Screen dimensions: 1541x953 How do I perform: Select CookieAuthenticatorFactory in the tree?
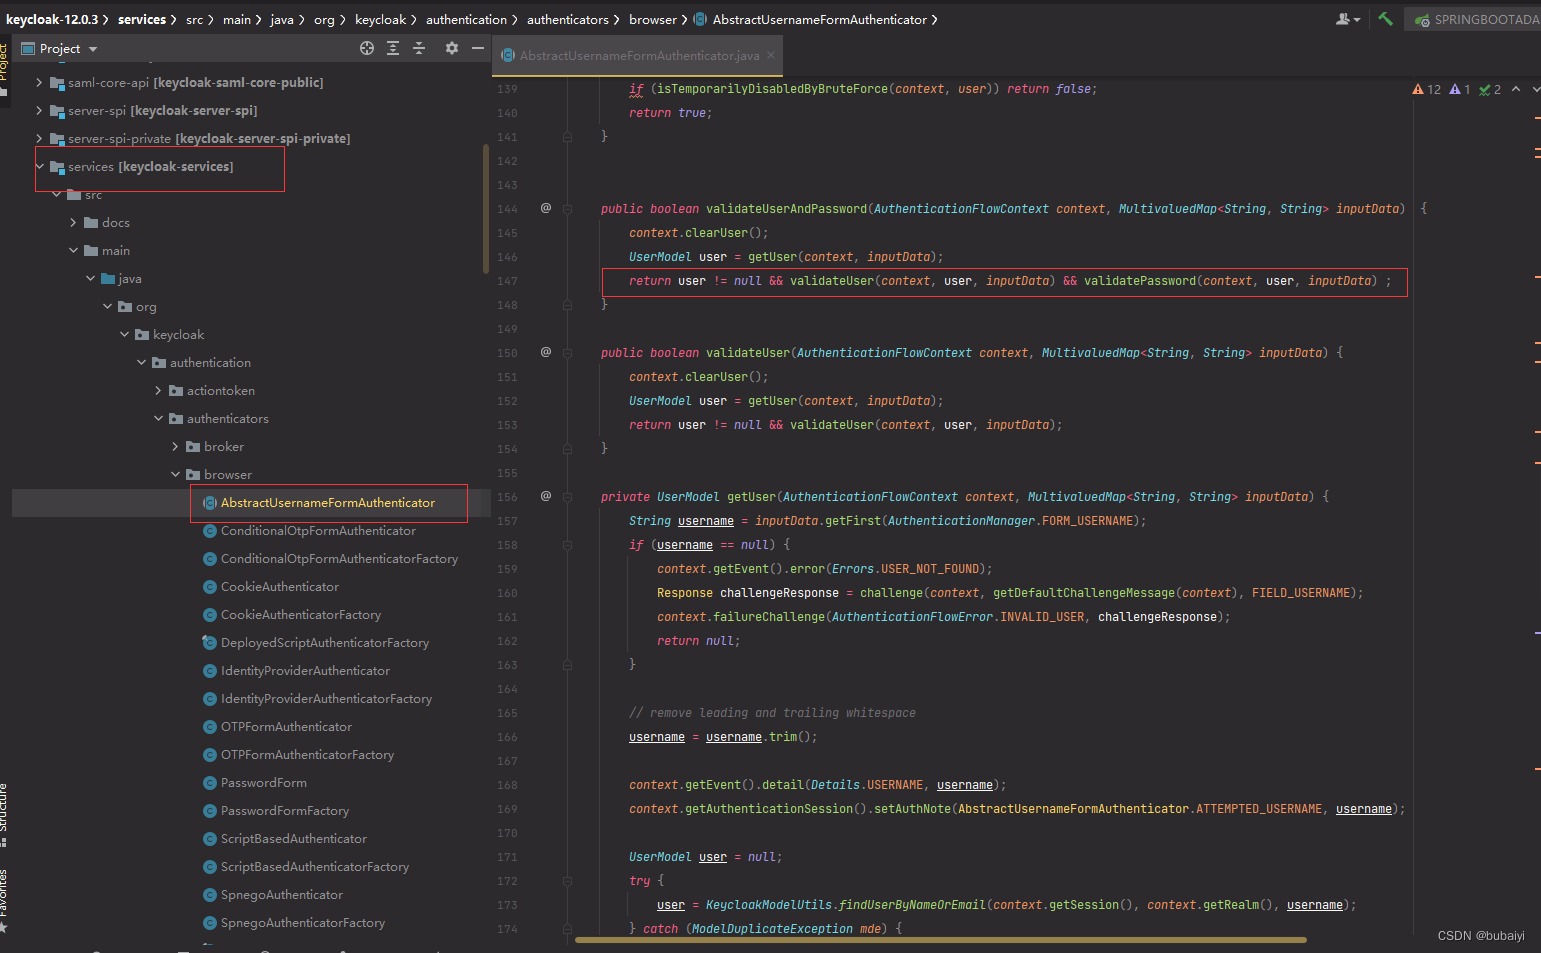[301, 615]
